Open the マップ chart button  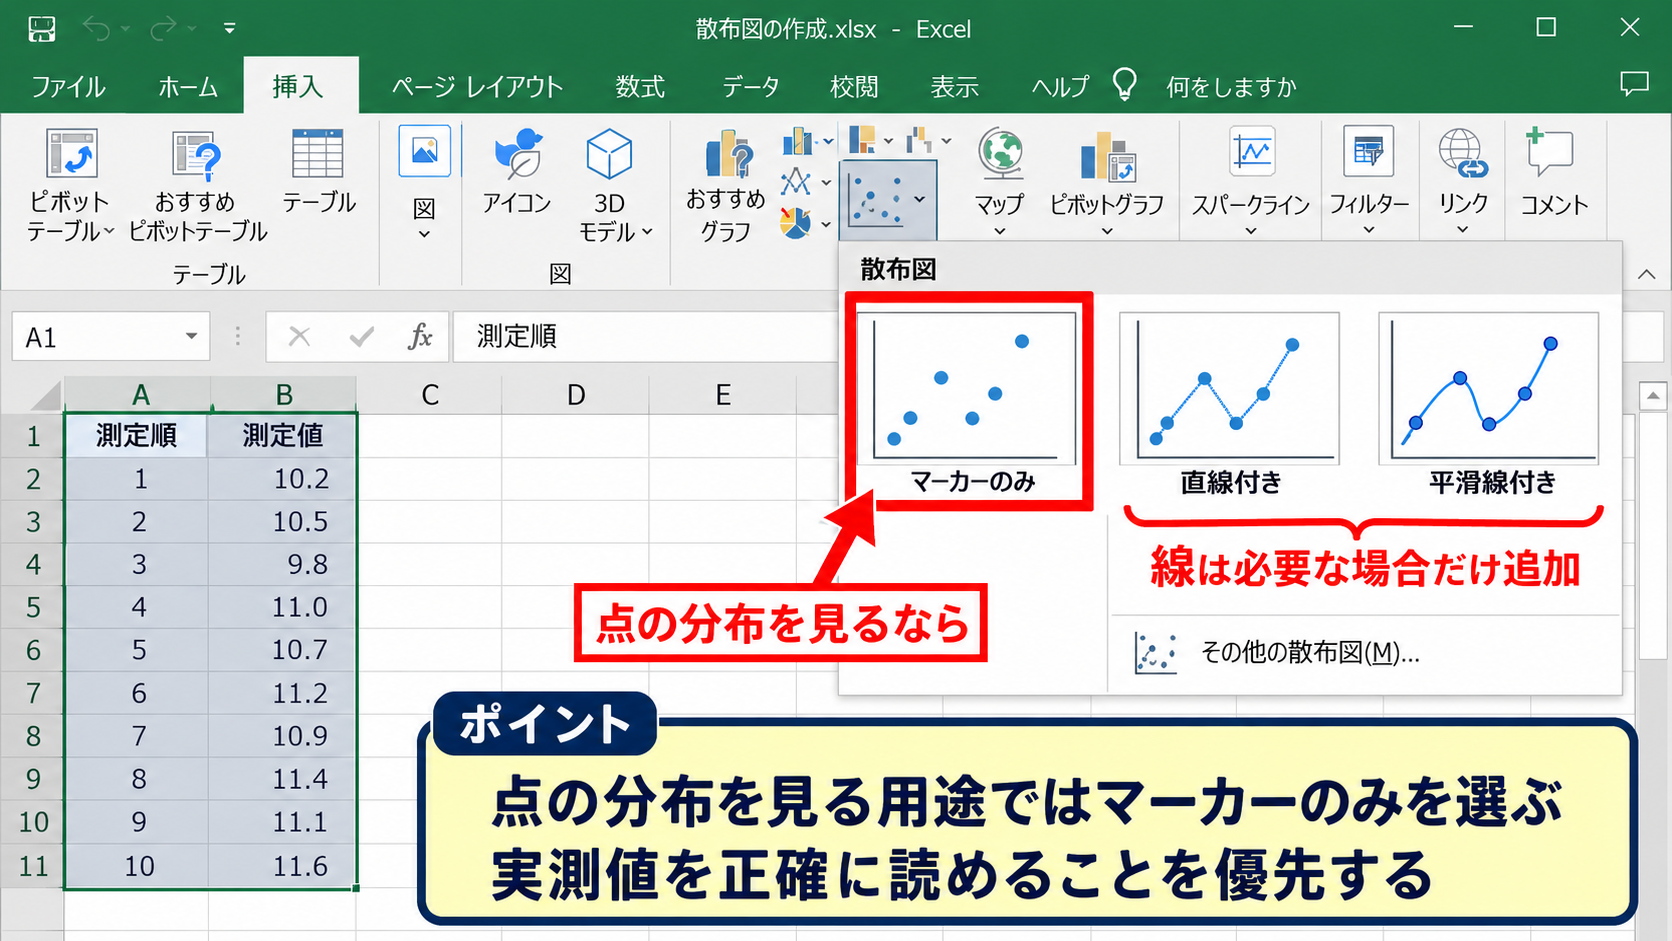[1000, 183]
